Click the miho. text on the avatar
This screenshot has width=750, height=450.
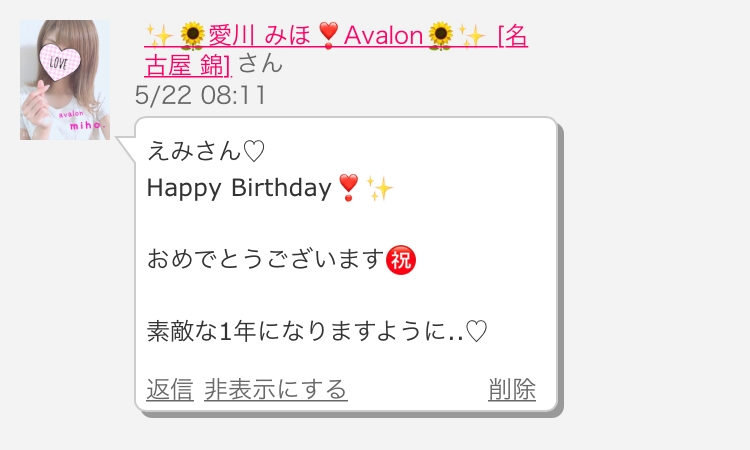[x=87, y=125]
